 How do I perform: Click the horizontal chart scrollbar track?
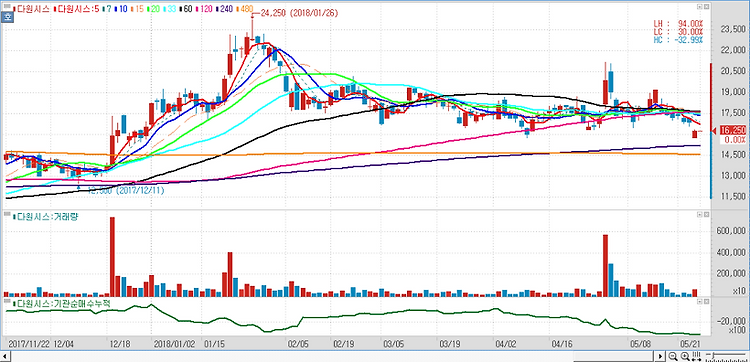(332, 356)
